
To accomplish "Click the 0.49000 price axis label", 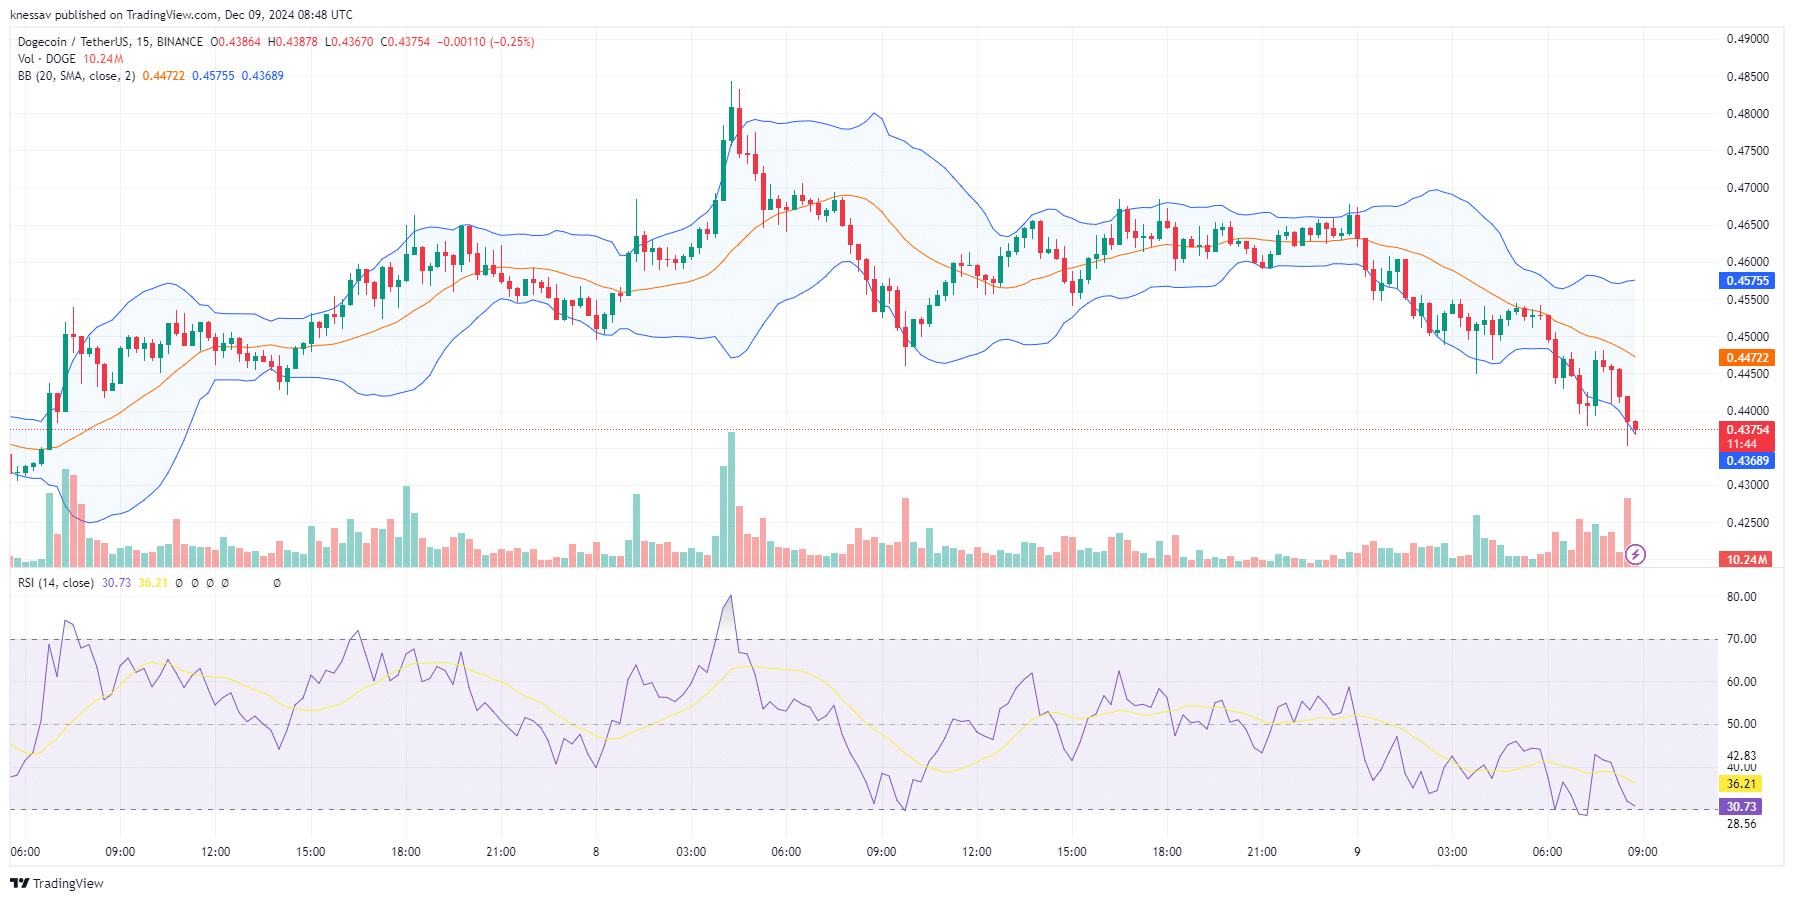I will tap(1747, 39).
